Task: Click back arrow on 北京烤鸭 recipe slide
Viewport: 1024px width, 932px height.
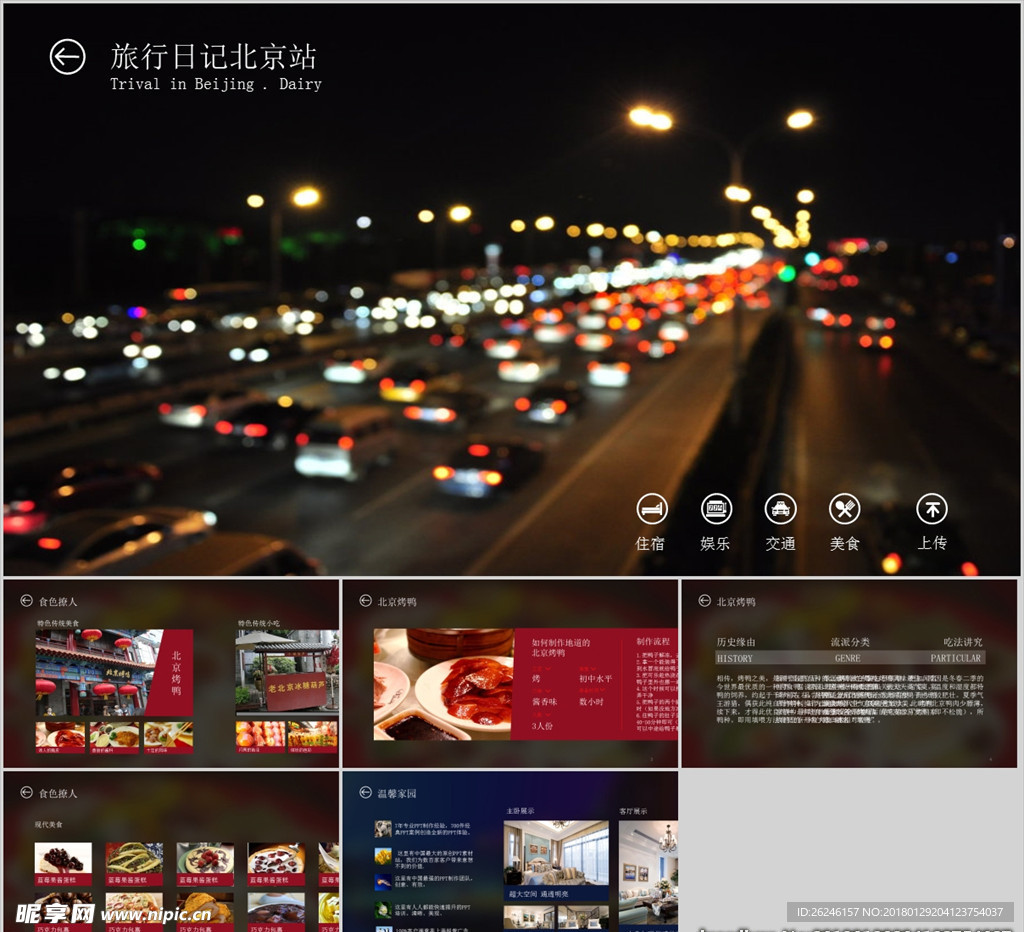Action: pos(366,601)
